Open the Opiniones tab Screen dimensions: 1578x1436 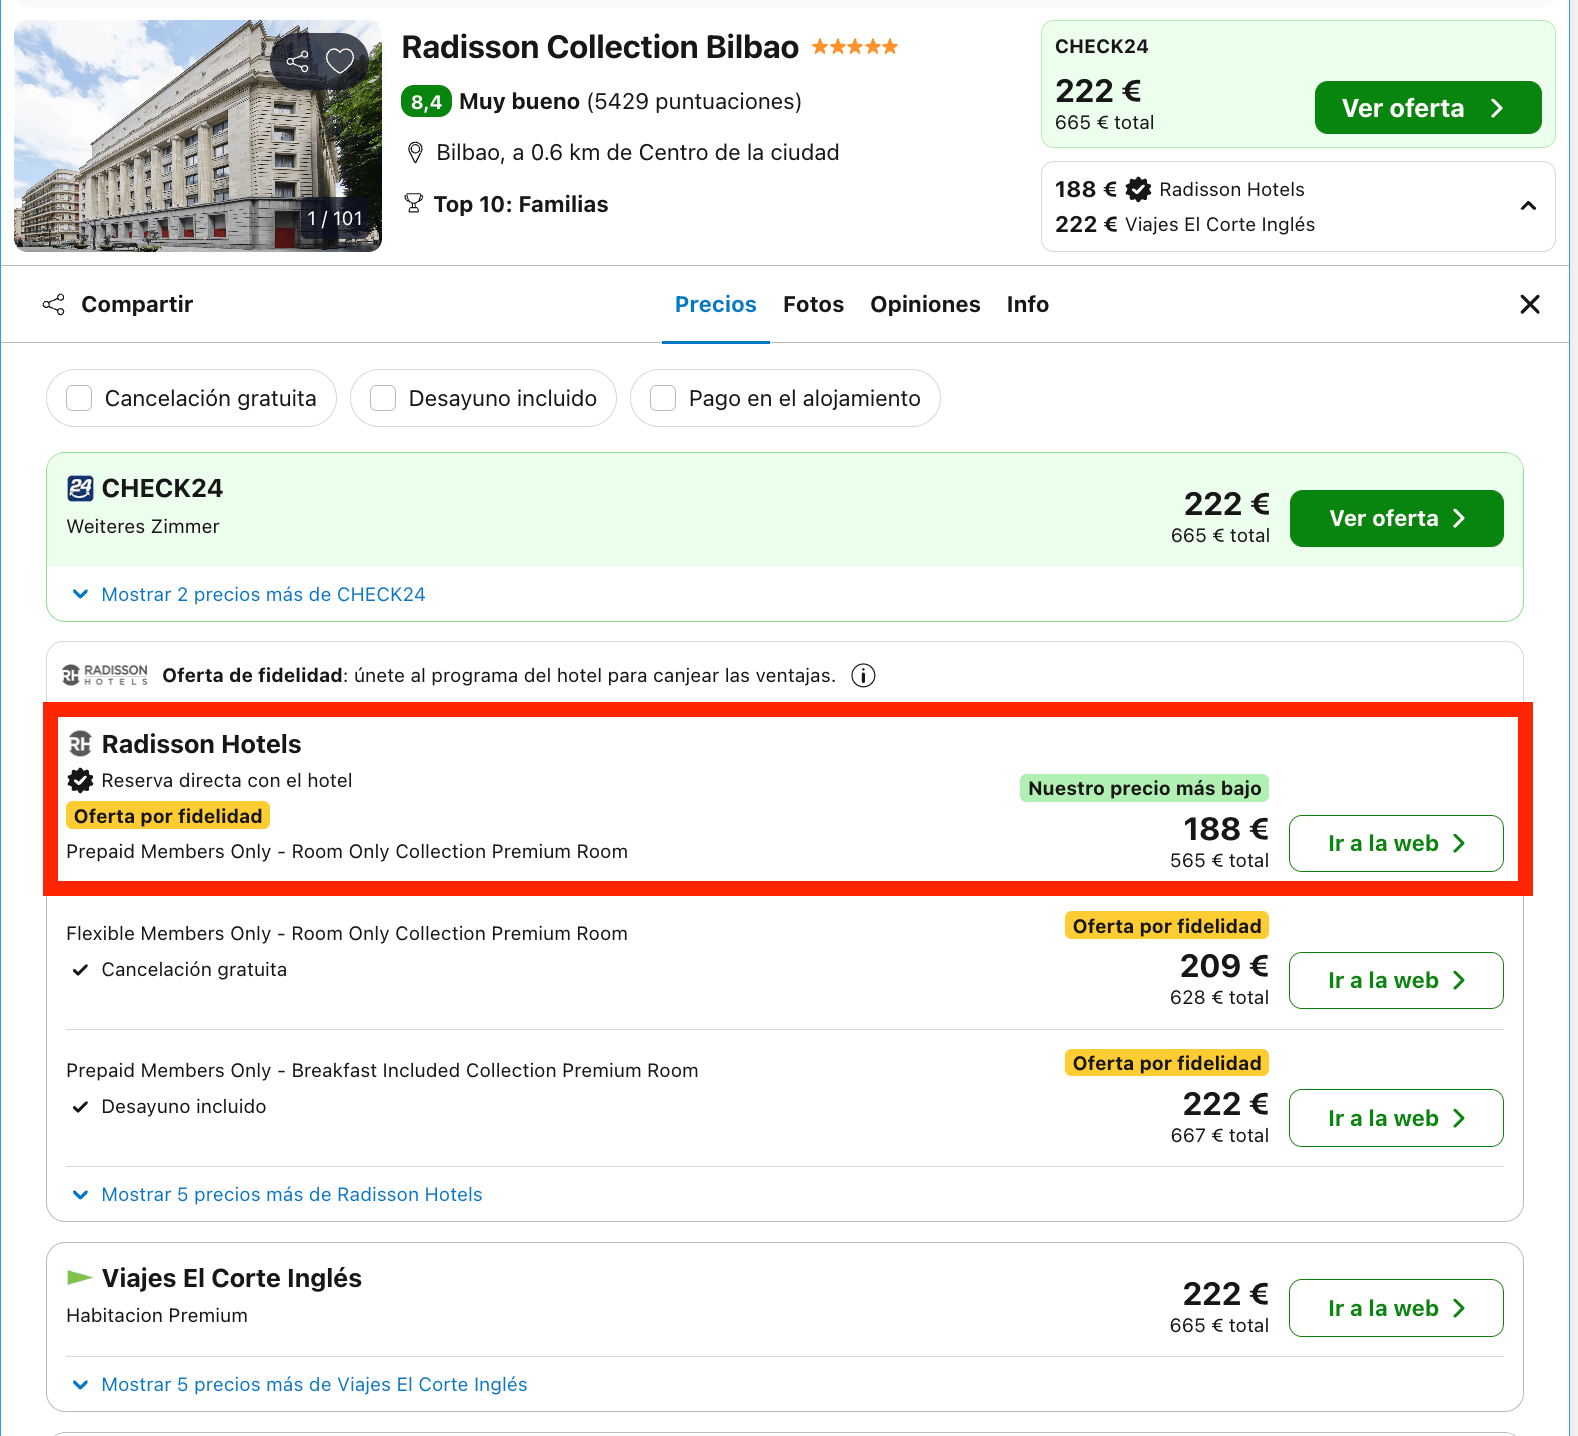(925, 304)
